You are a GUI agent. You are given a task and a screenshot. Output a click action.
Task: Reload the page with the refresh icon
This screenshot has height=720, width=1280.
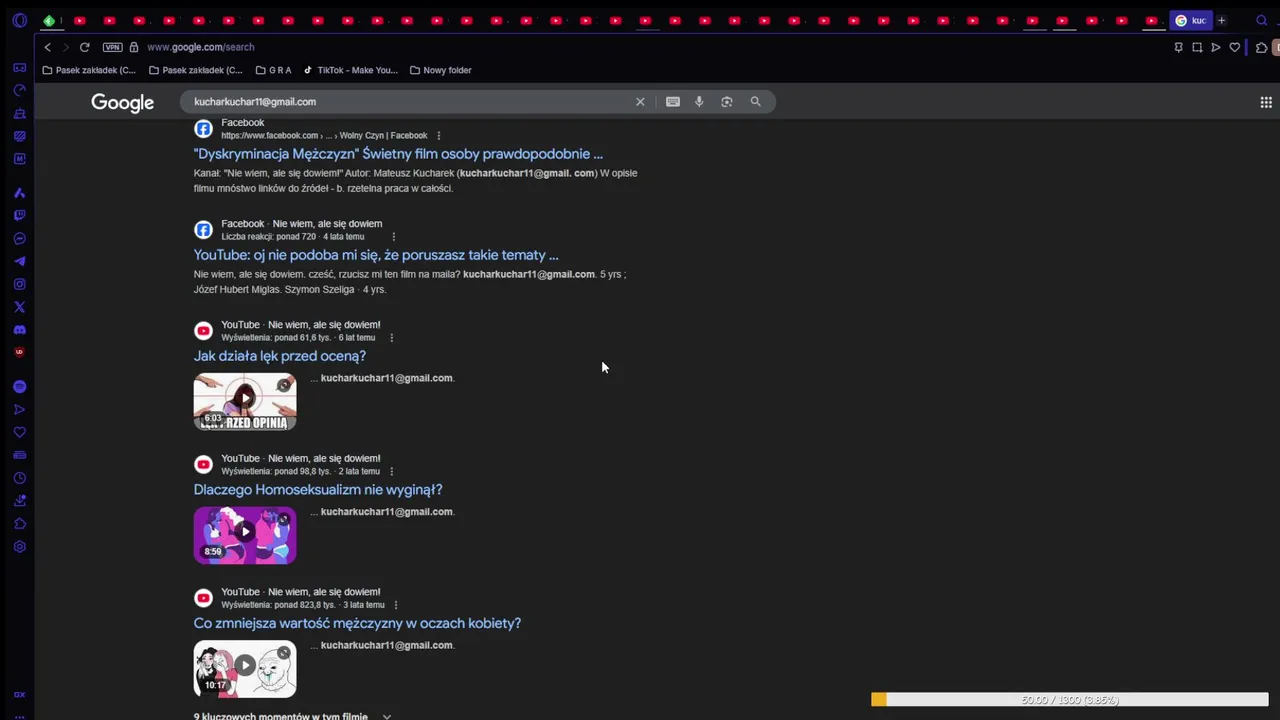[x=84, y=47]
